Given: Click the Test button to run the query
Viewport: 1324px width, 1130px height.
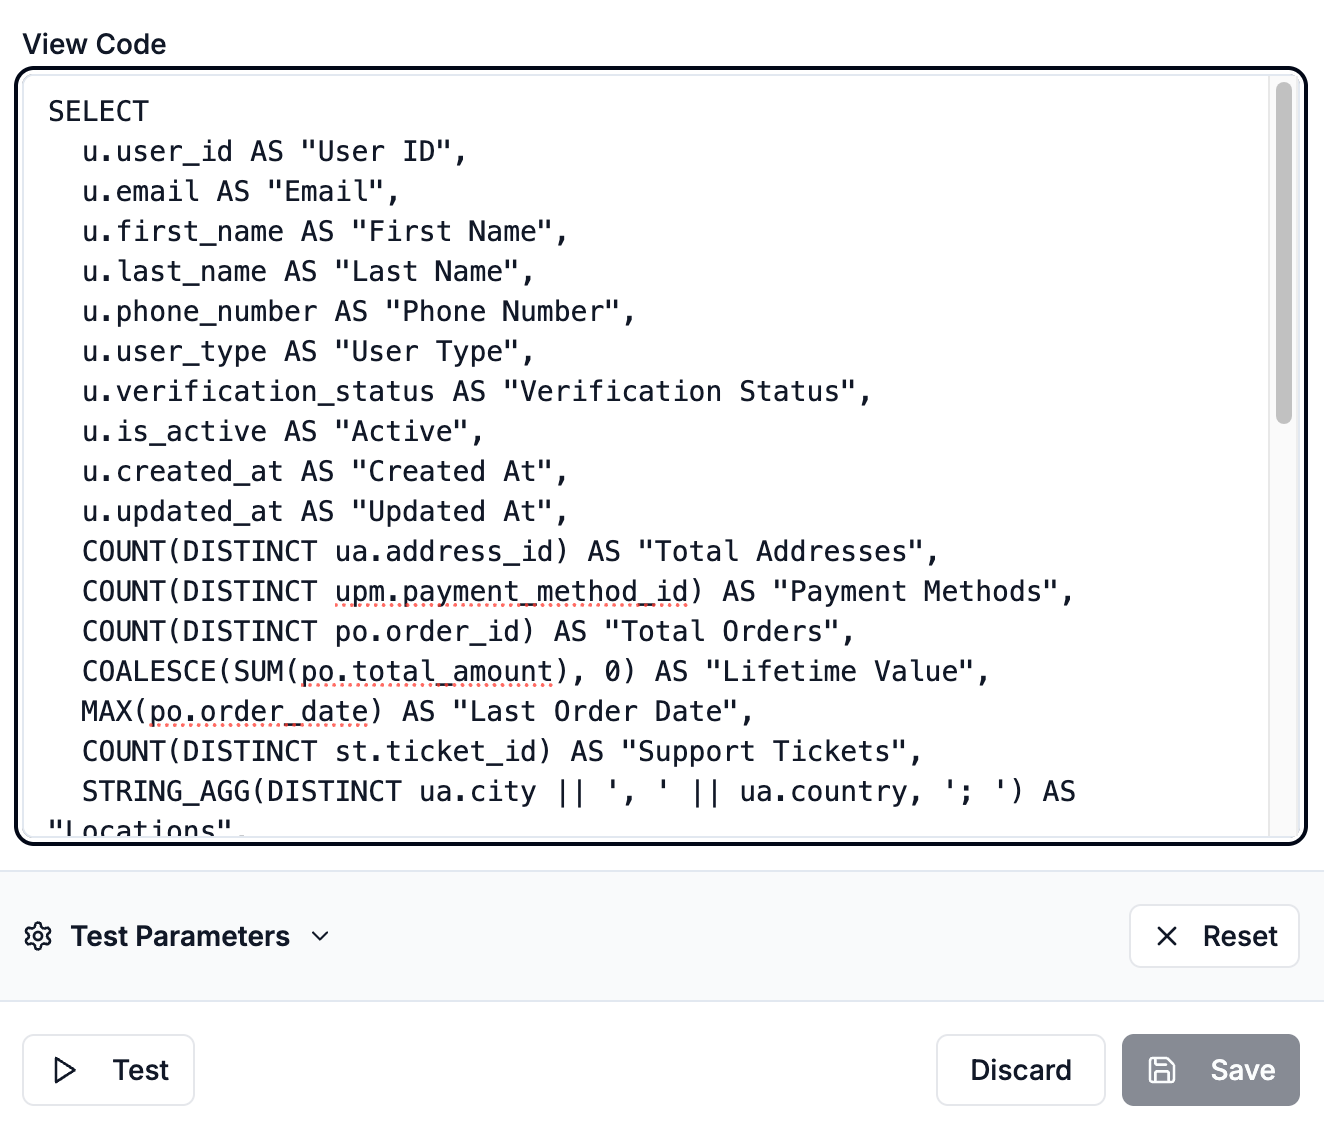Looking at the screenshot, I should click(x=107, y=1070).
